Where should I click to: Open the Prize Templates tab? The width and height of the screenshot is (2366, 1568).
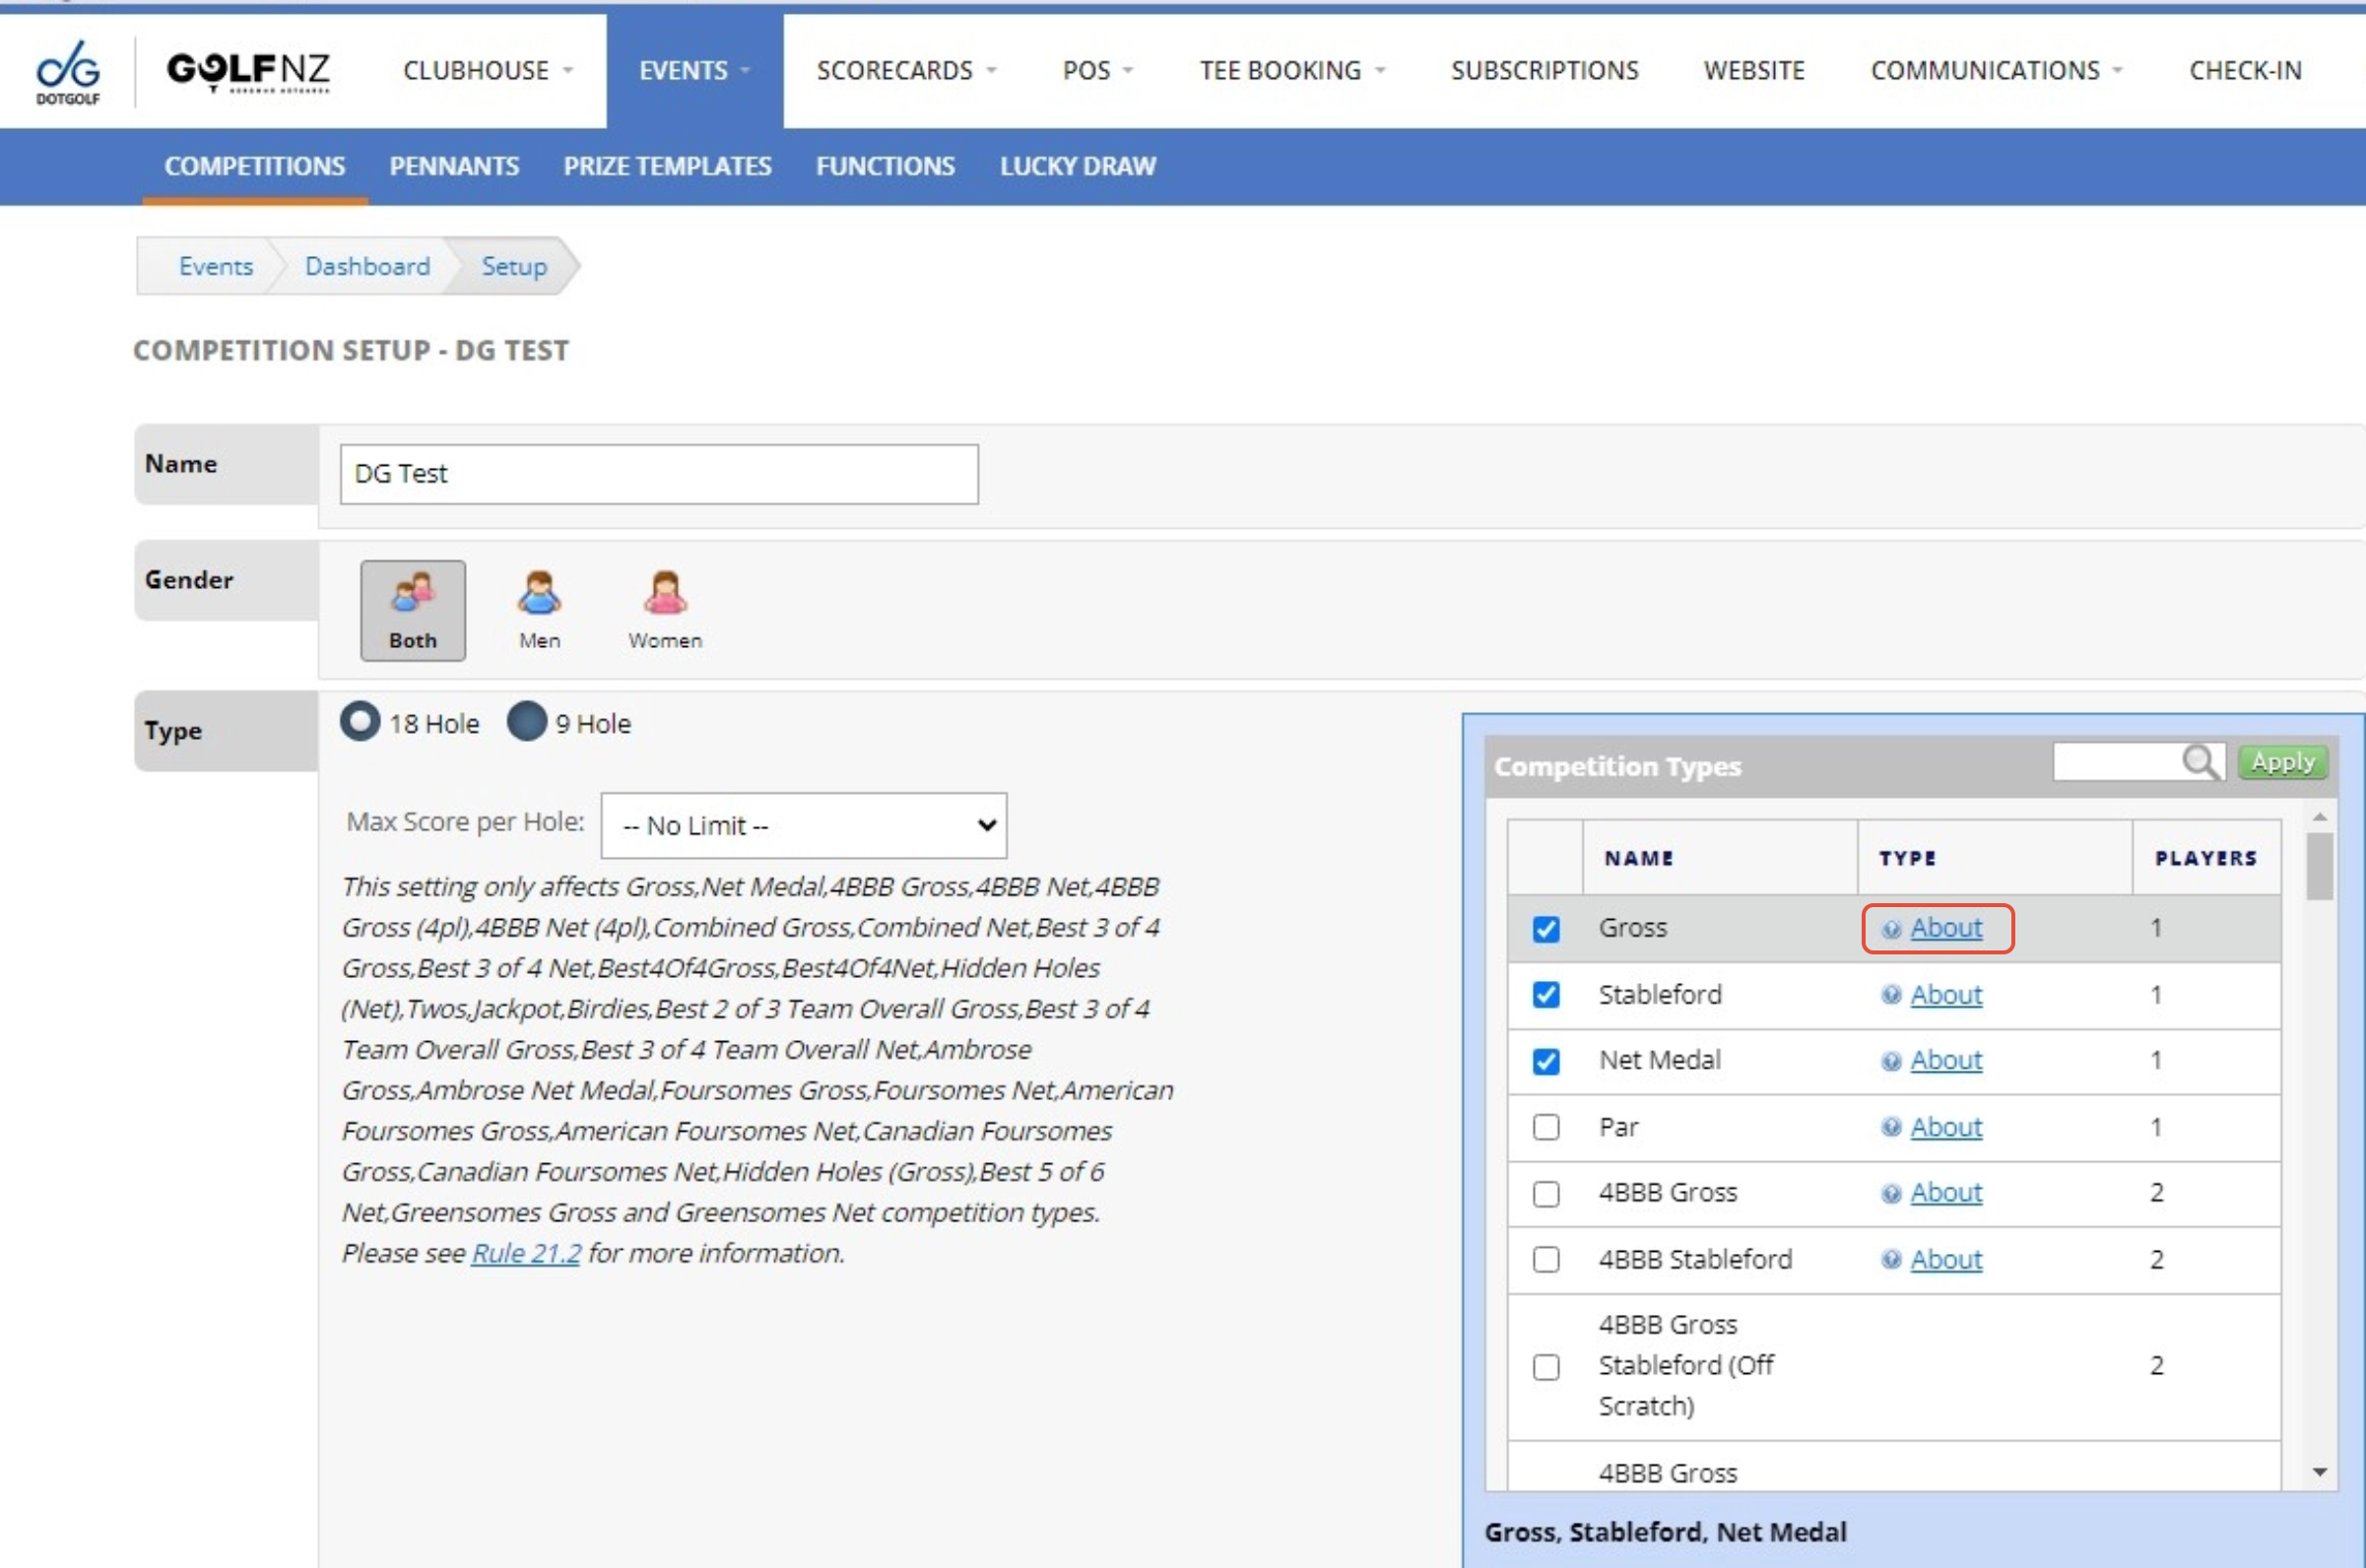coord(667,166)
